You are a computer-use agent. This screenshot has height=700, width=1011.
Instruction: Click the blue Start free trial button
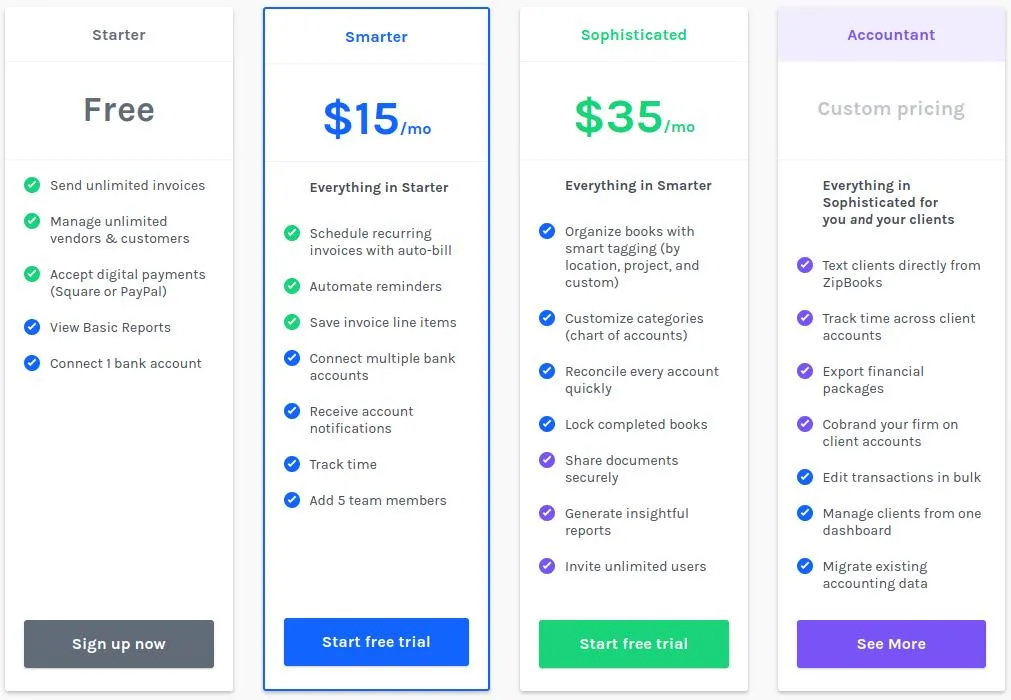(376, 642)
